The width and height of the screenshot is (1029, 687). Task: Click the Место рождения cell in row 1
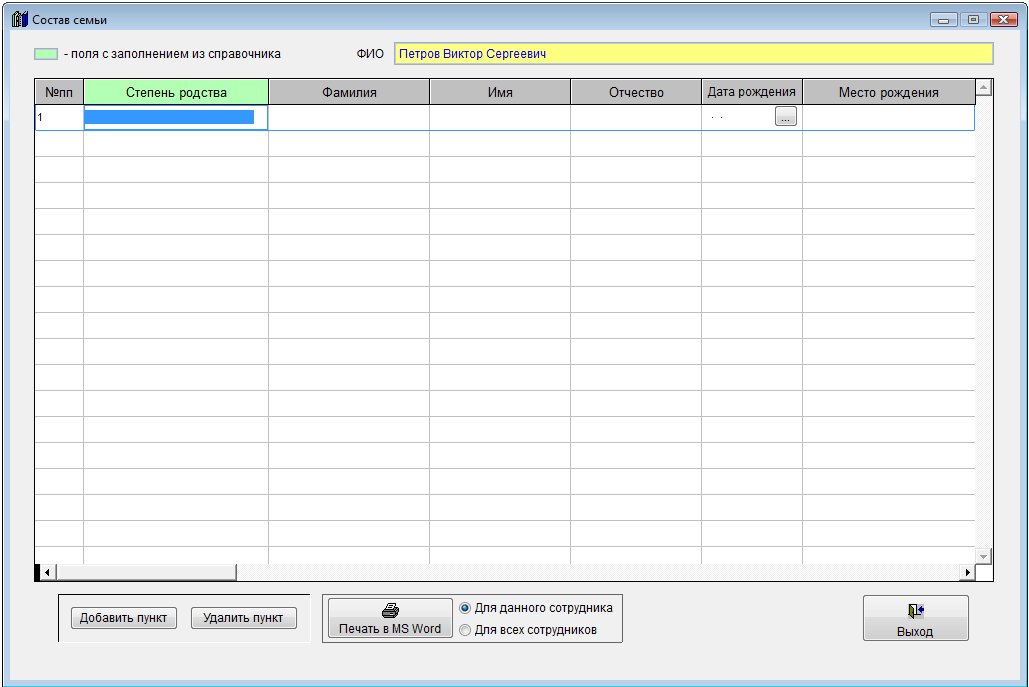coord(889,117)
